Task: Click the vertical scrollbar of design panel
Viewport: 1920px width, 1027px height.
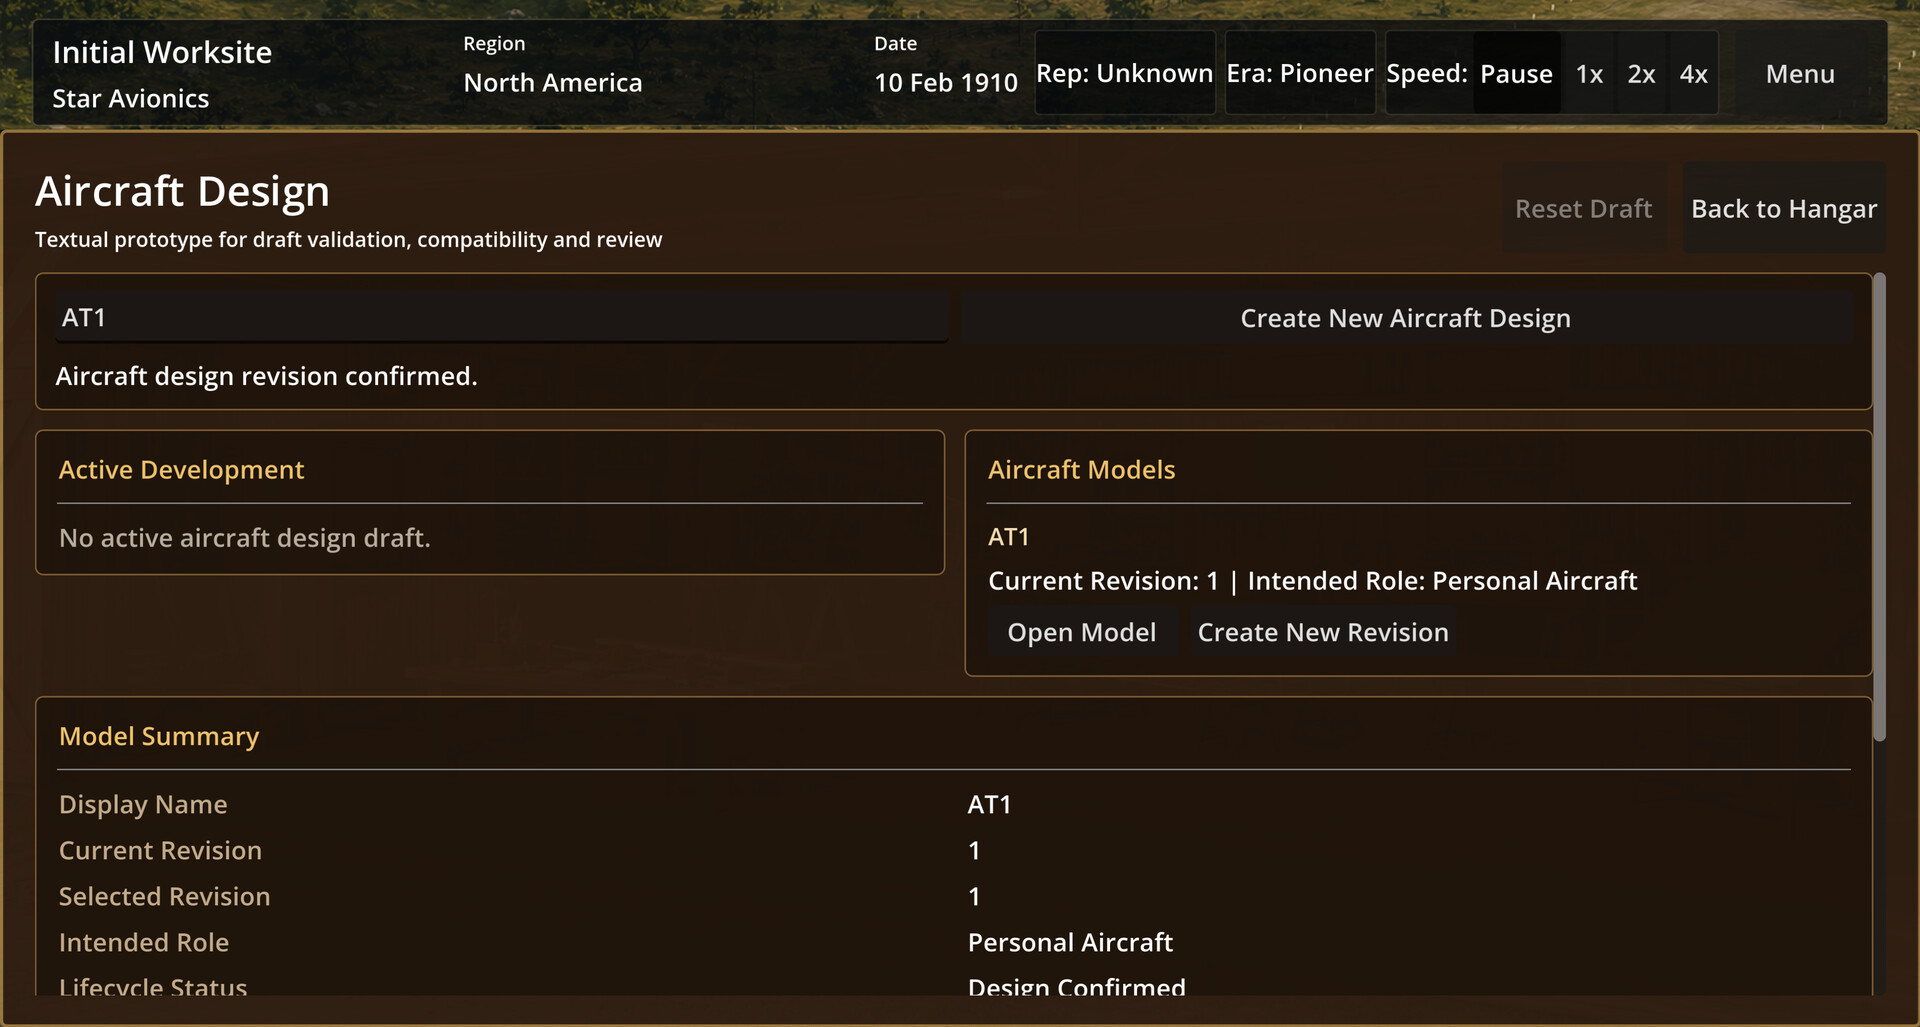Action: tap(1879, 506)
